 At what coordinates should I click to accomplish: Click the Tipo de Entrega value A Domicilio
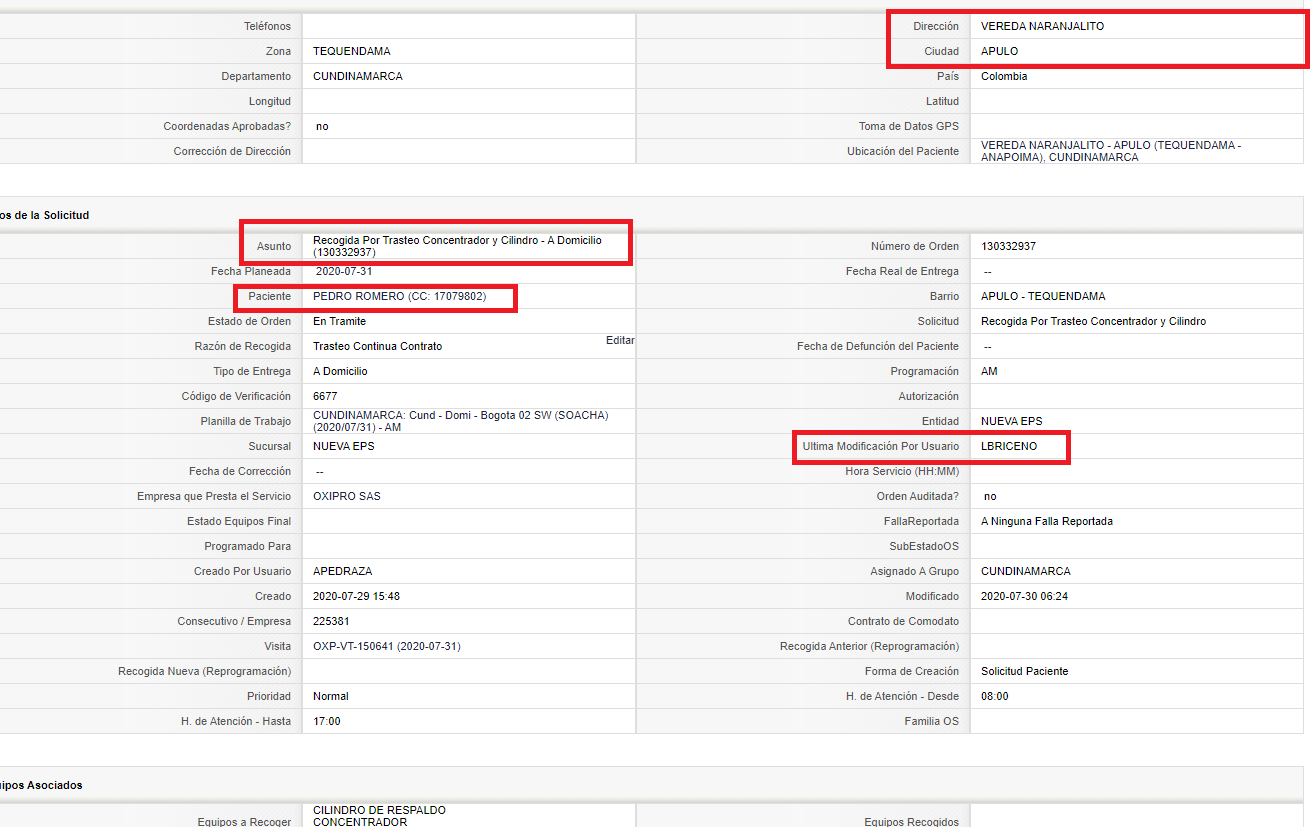click(340, 371)
